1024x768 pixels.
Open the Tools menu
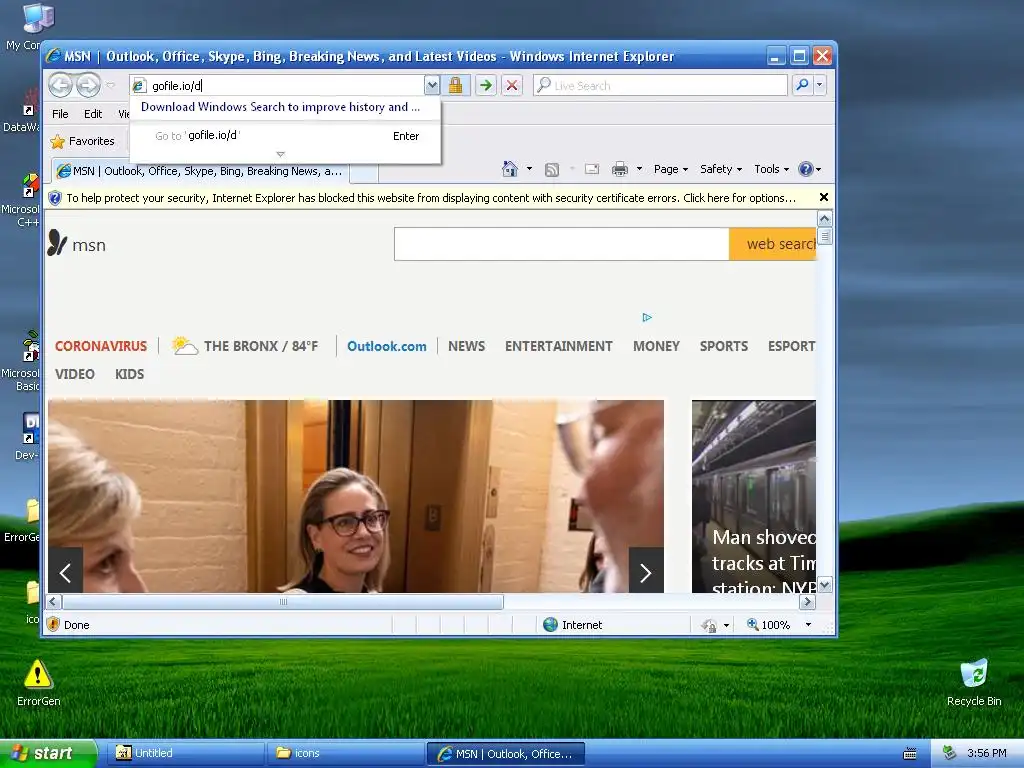click(x=771, y=169)
